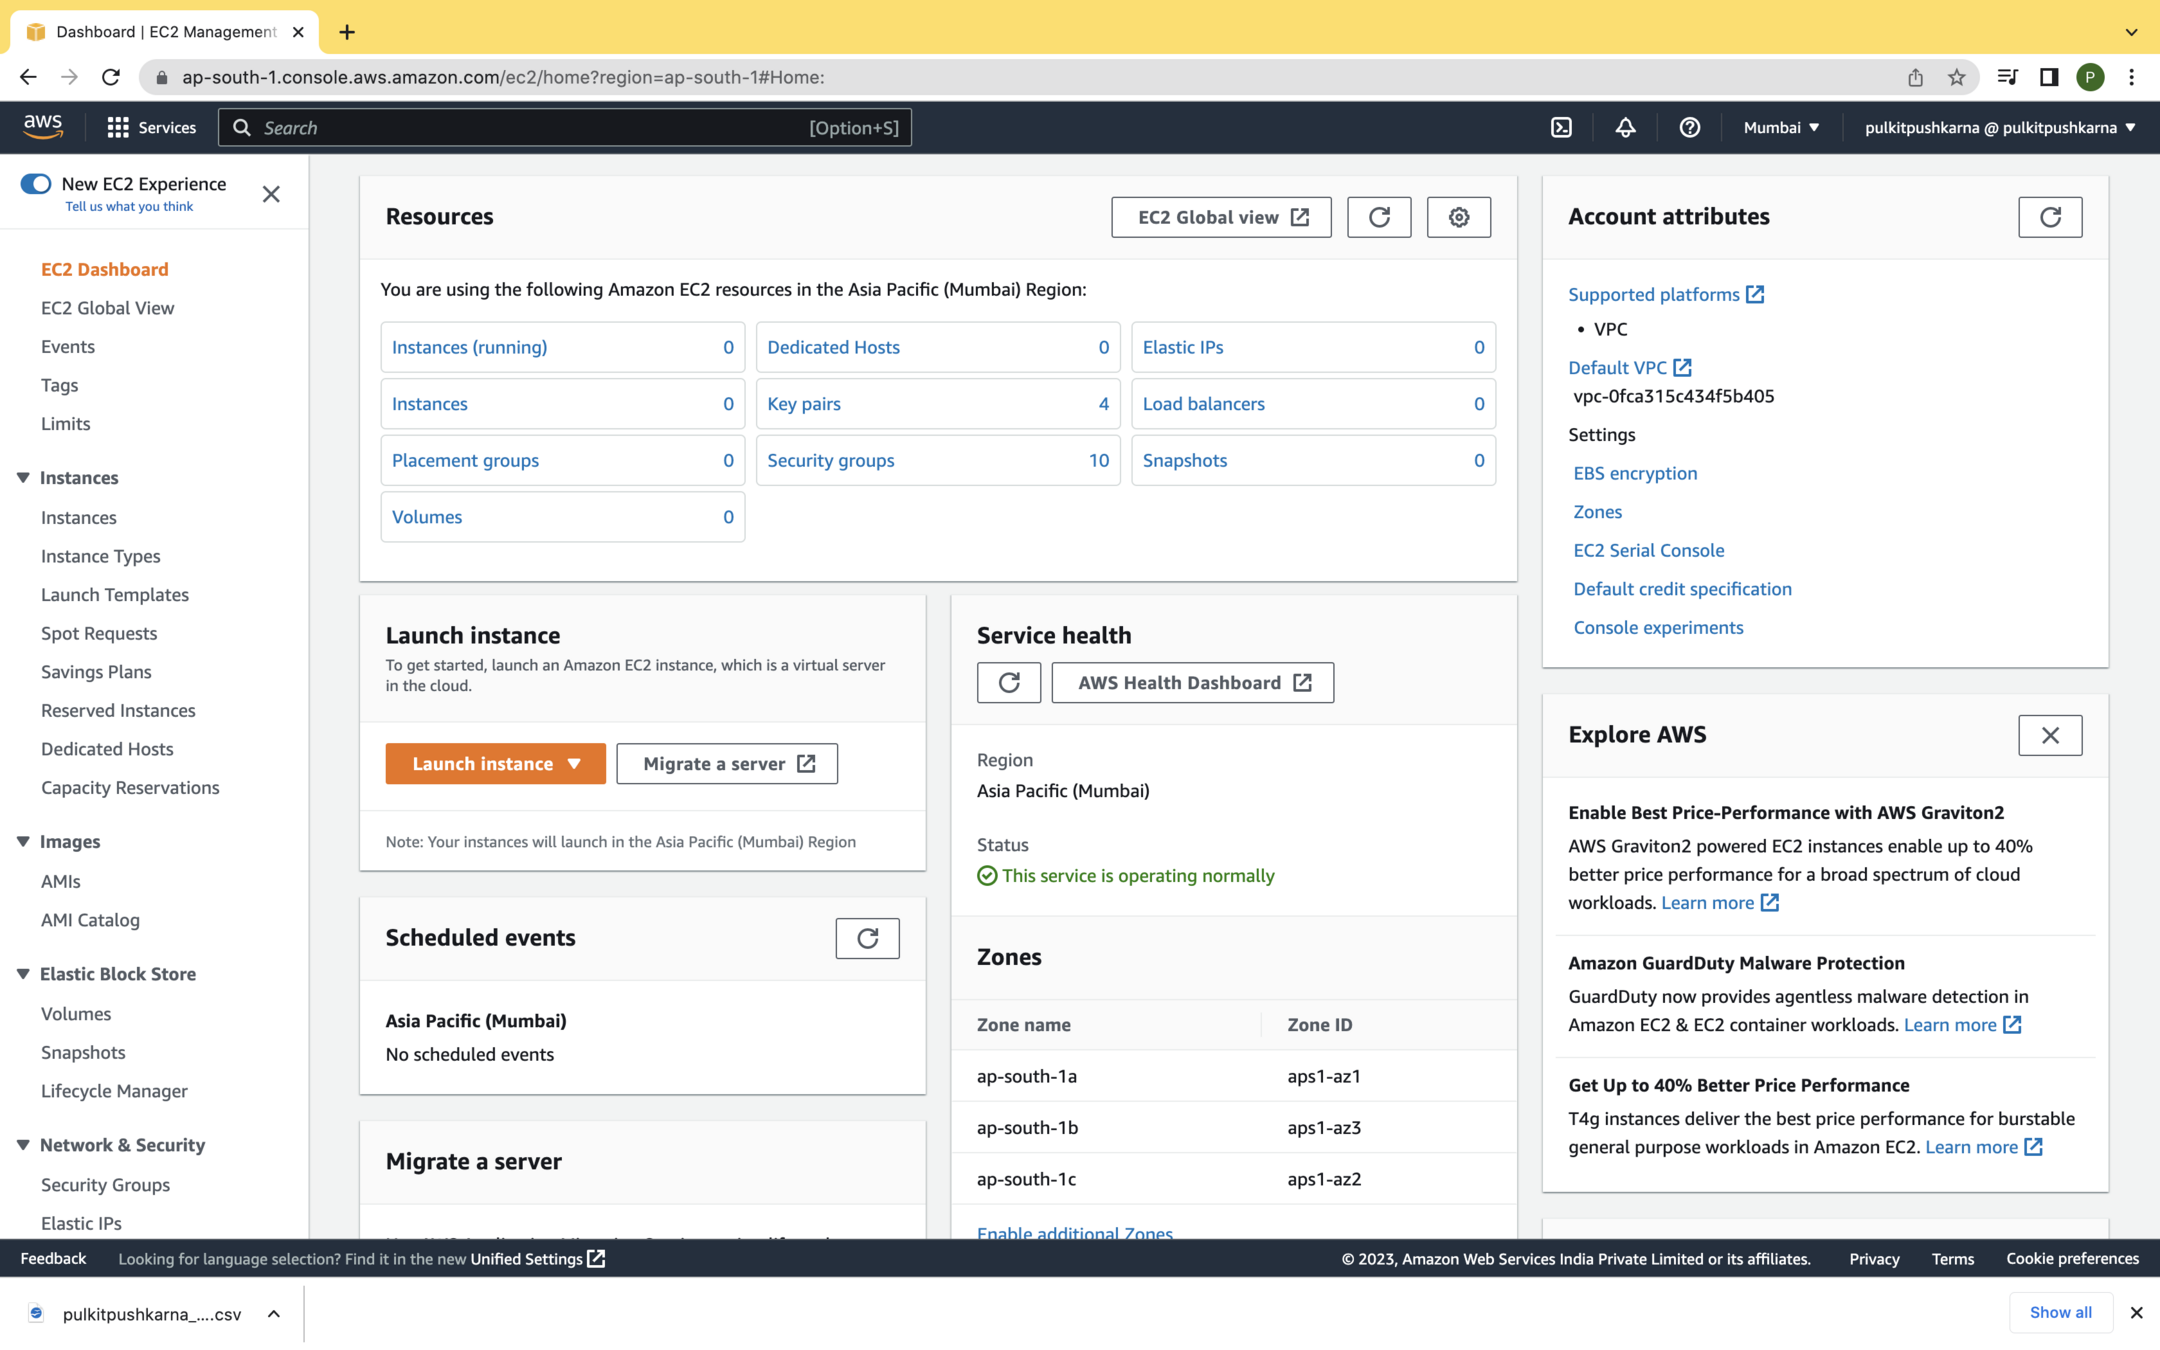Go to Security Groups in the sidebar

coord(105,1184)
